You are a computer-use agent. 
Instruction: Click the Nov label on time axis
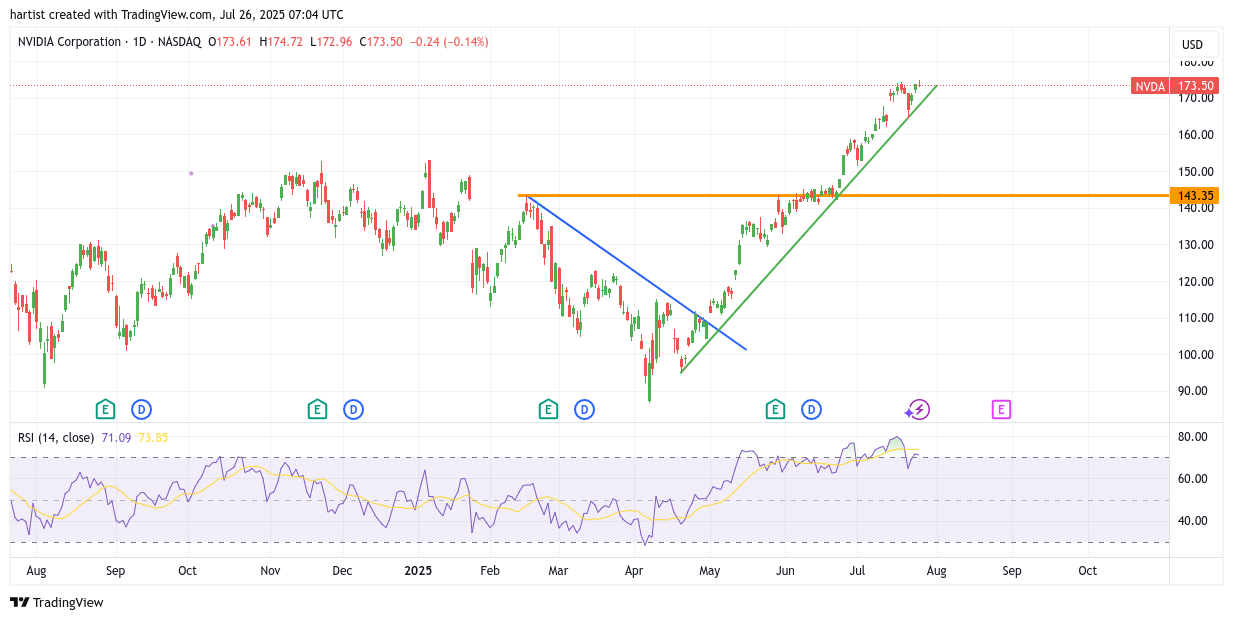click(x=270, y=571)
